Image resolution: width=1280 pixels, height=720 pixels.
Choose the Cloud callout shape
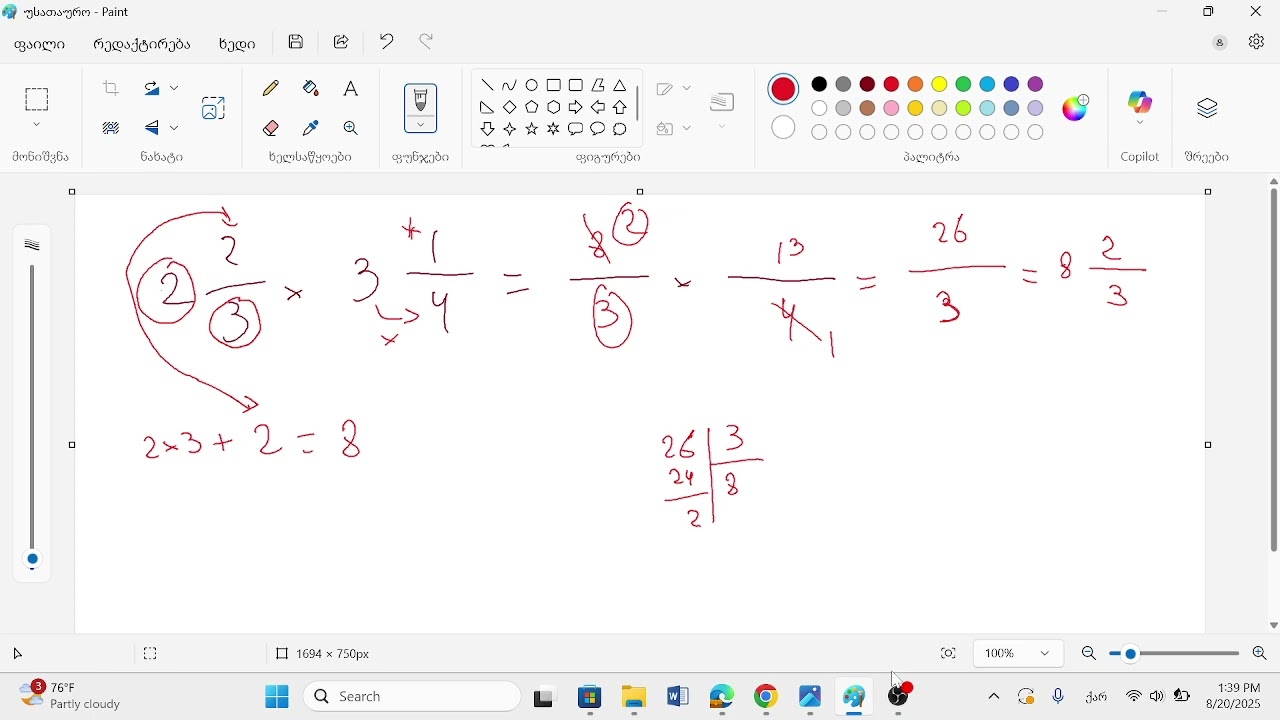tap(621, 130)
